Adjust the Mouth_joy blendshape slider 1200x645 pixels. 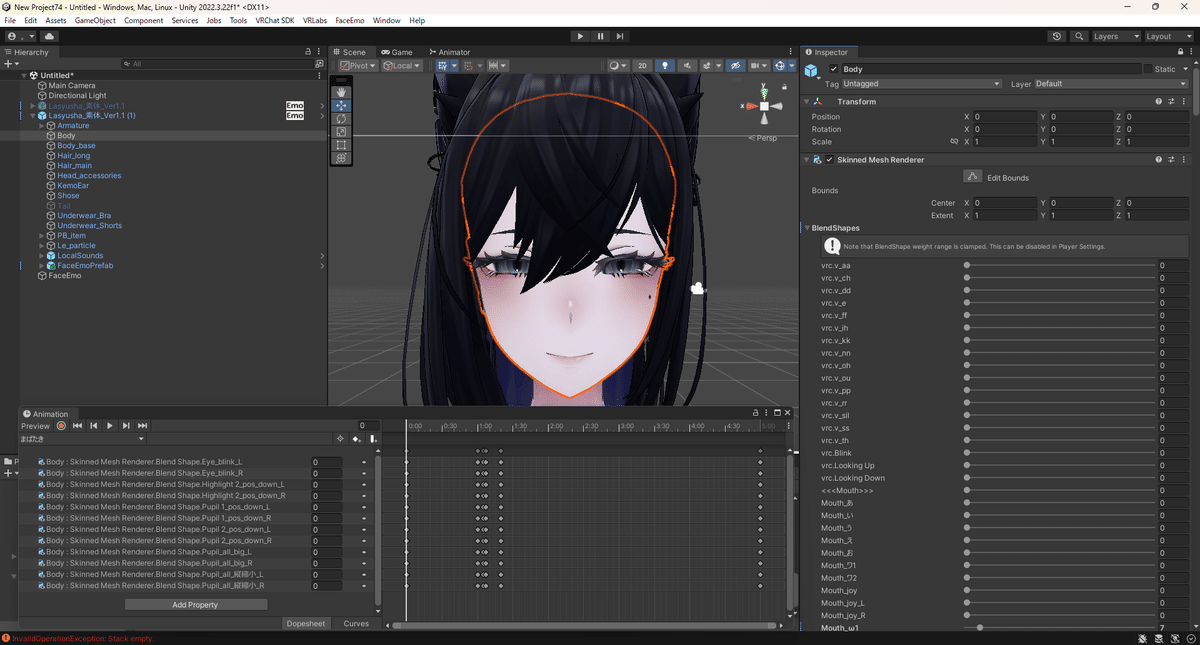click(1060, 591)
